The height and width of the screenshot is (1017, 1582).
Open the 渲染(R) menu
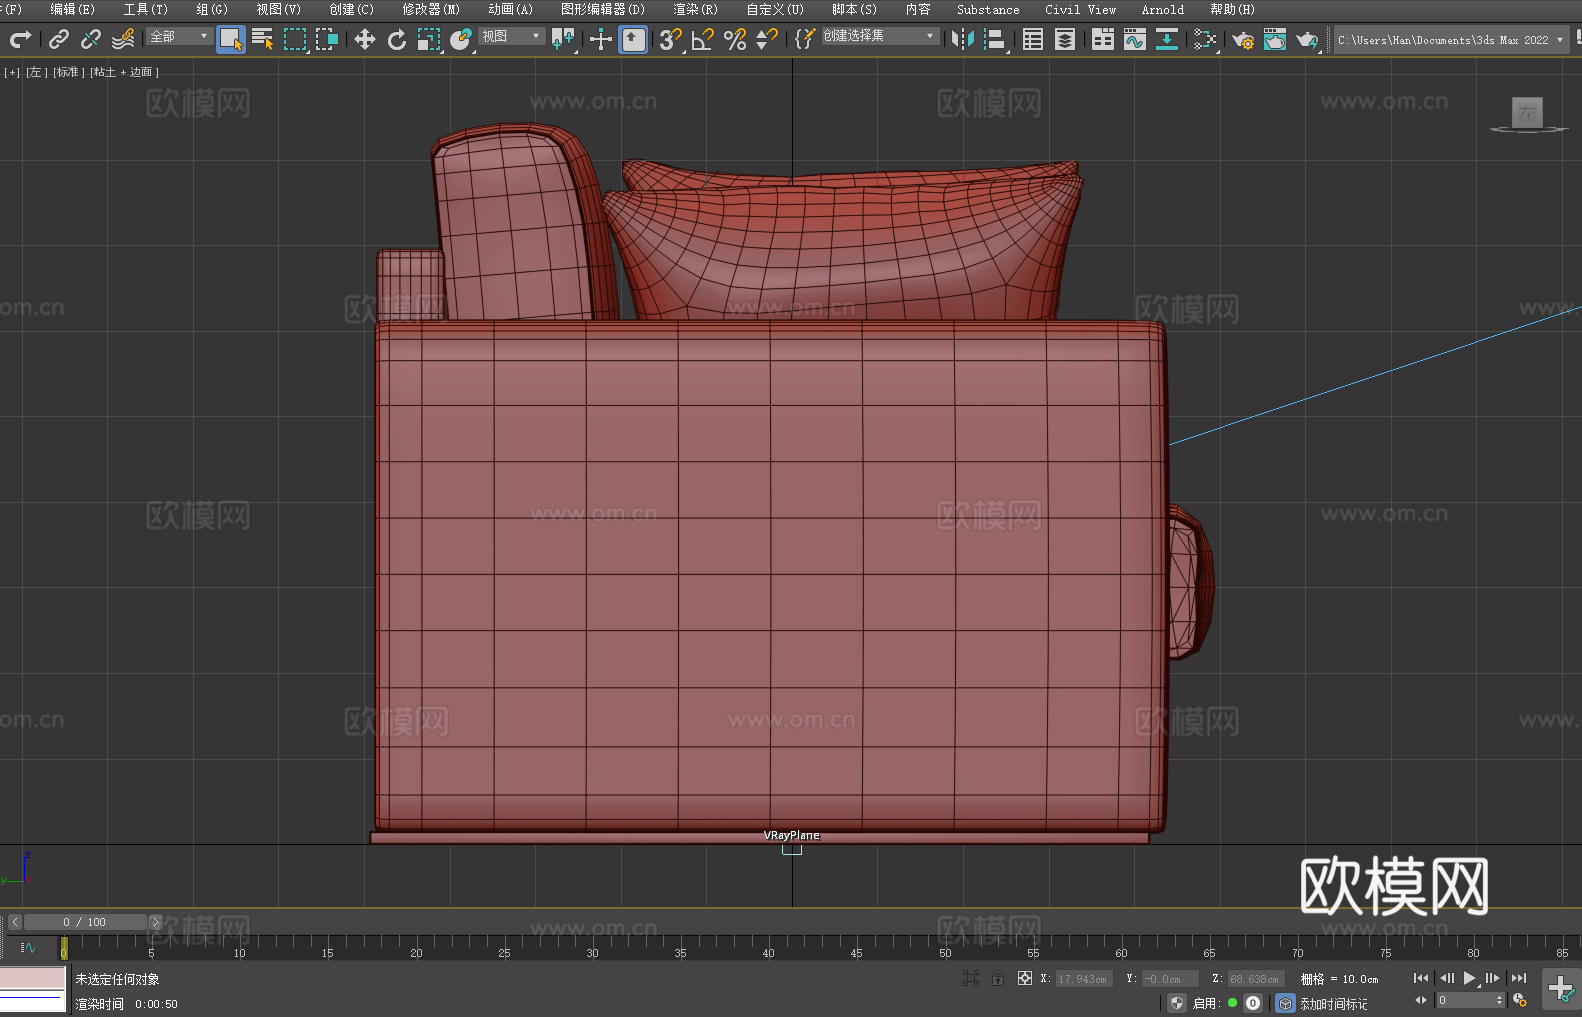(695, 9)
